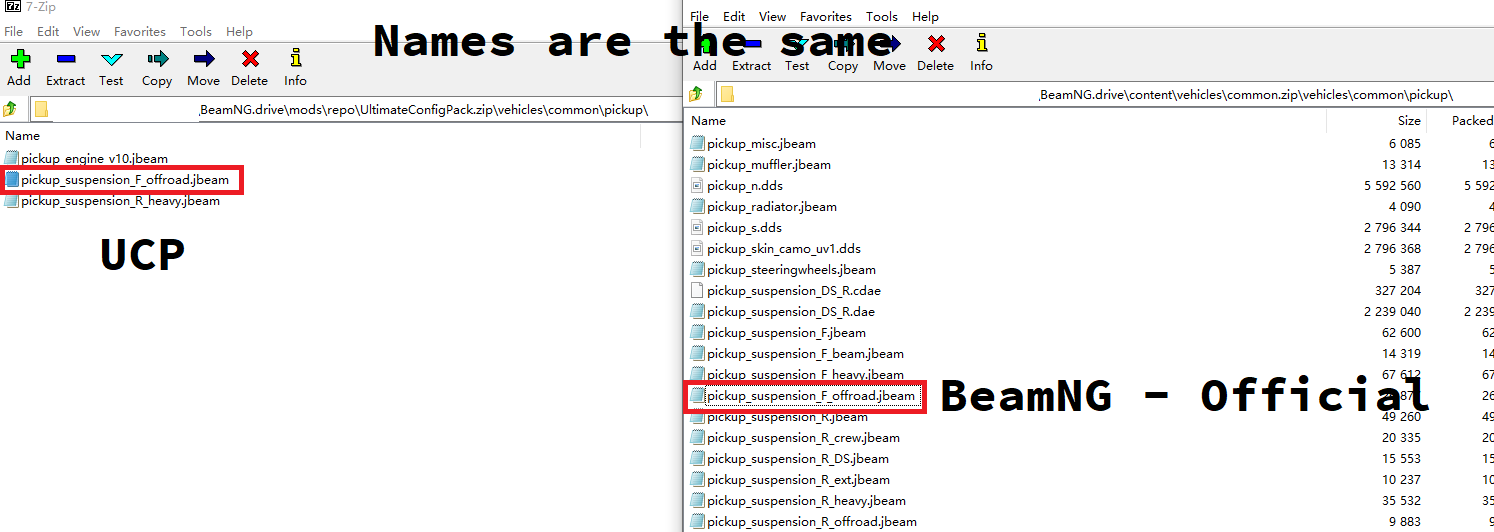Click file icon of pickup_suspension_DS_R.cdae

coord(698,291)
